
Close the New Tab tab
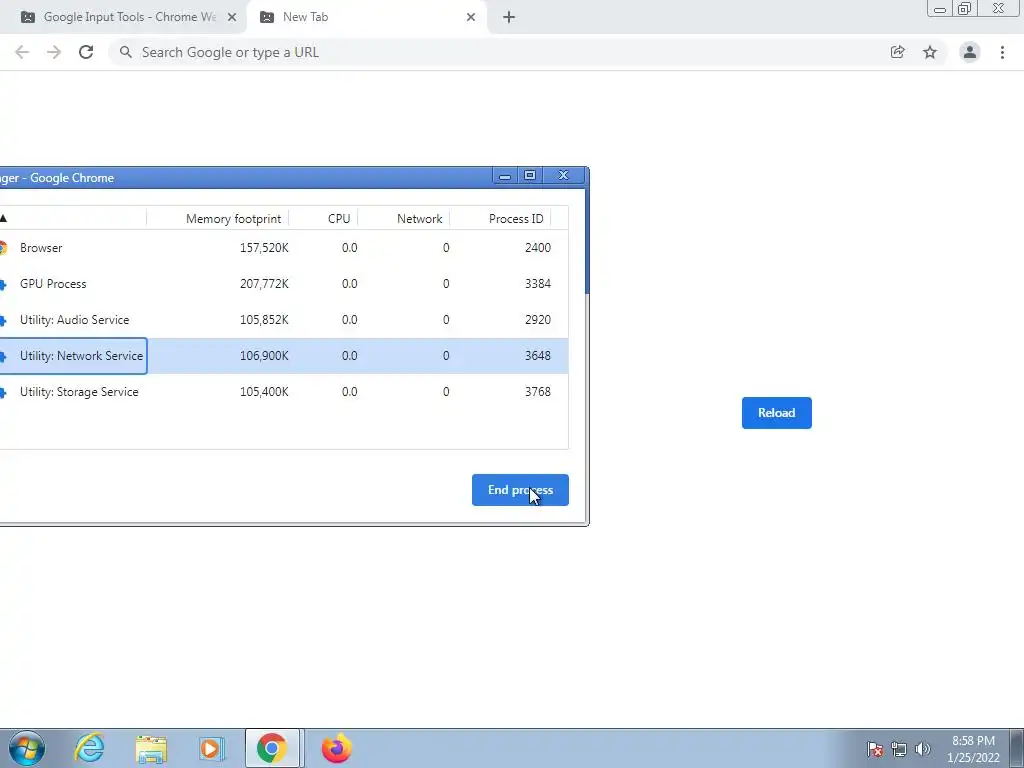471,17
